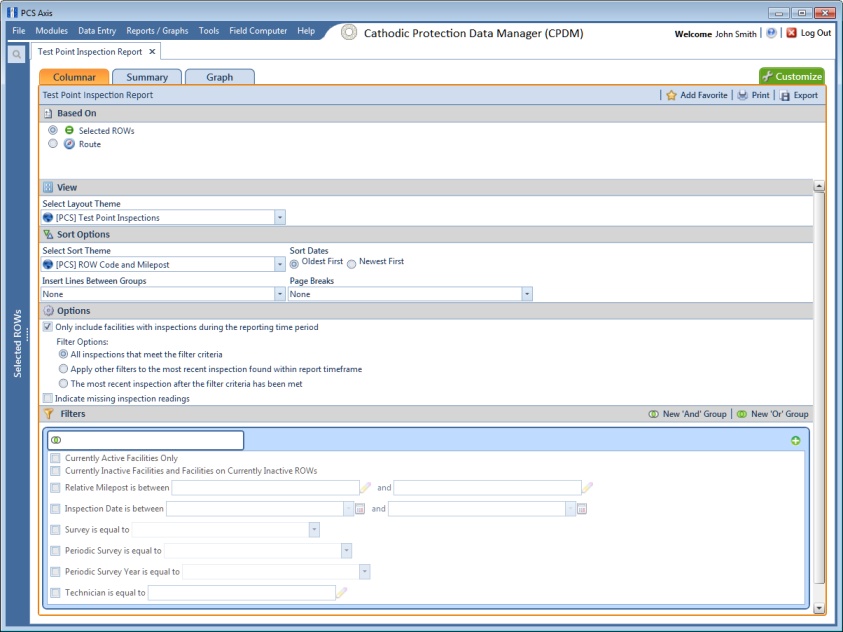Open the Periodic Survey Year dropdown

365,571
